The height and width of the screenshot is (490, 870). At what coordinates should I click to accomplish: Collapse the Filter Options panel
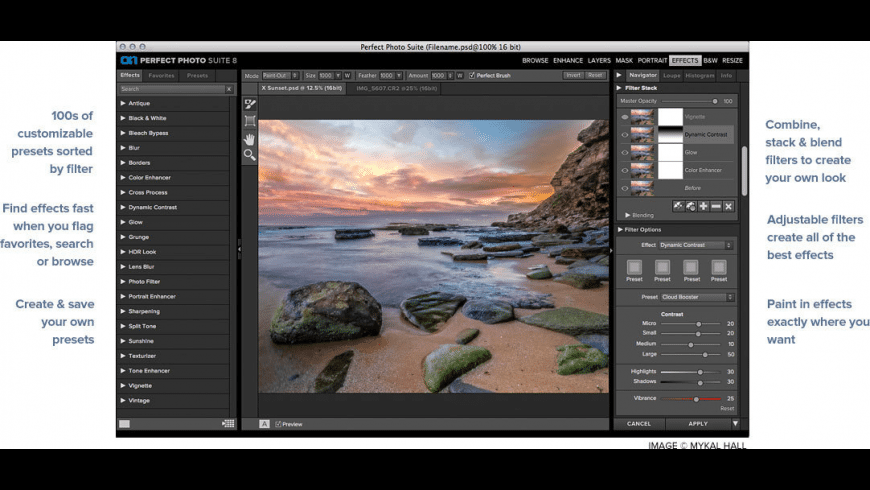tap(620, 229)
